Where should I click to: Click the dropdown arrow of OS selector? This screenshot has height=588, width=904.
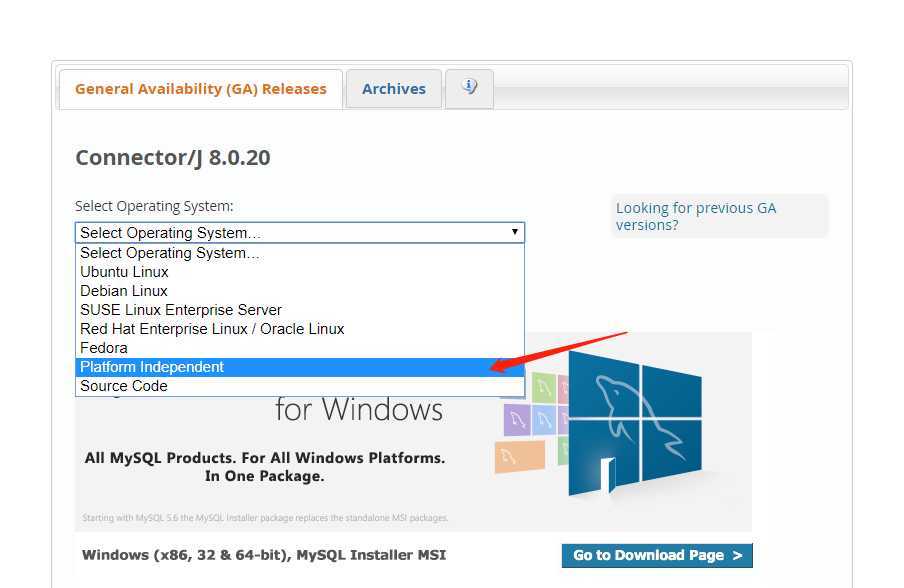pyautogui.click(x=514, y=232)
